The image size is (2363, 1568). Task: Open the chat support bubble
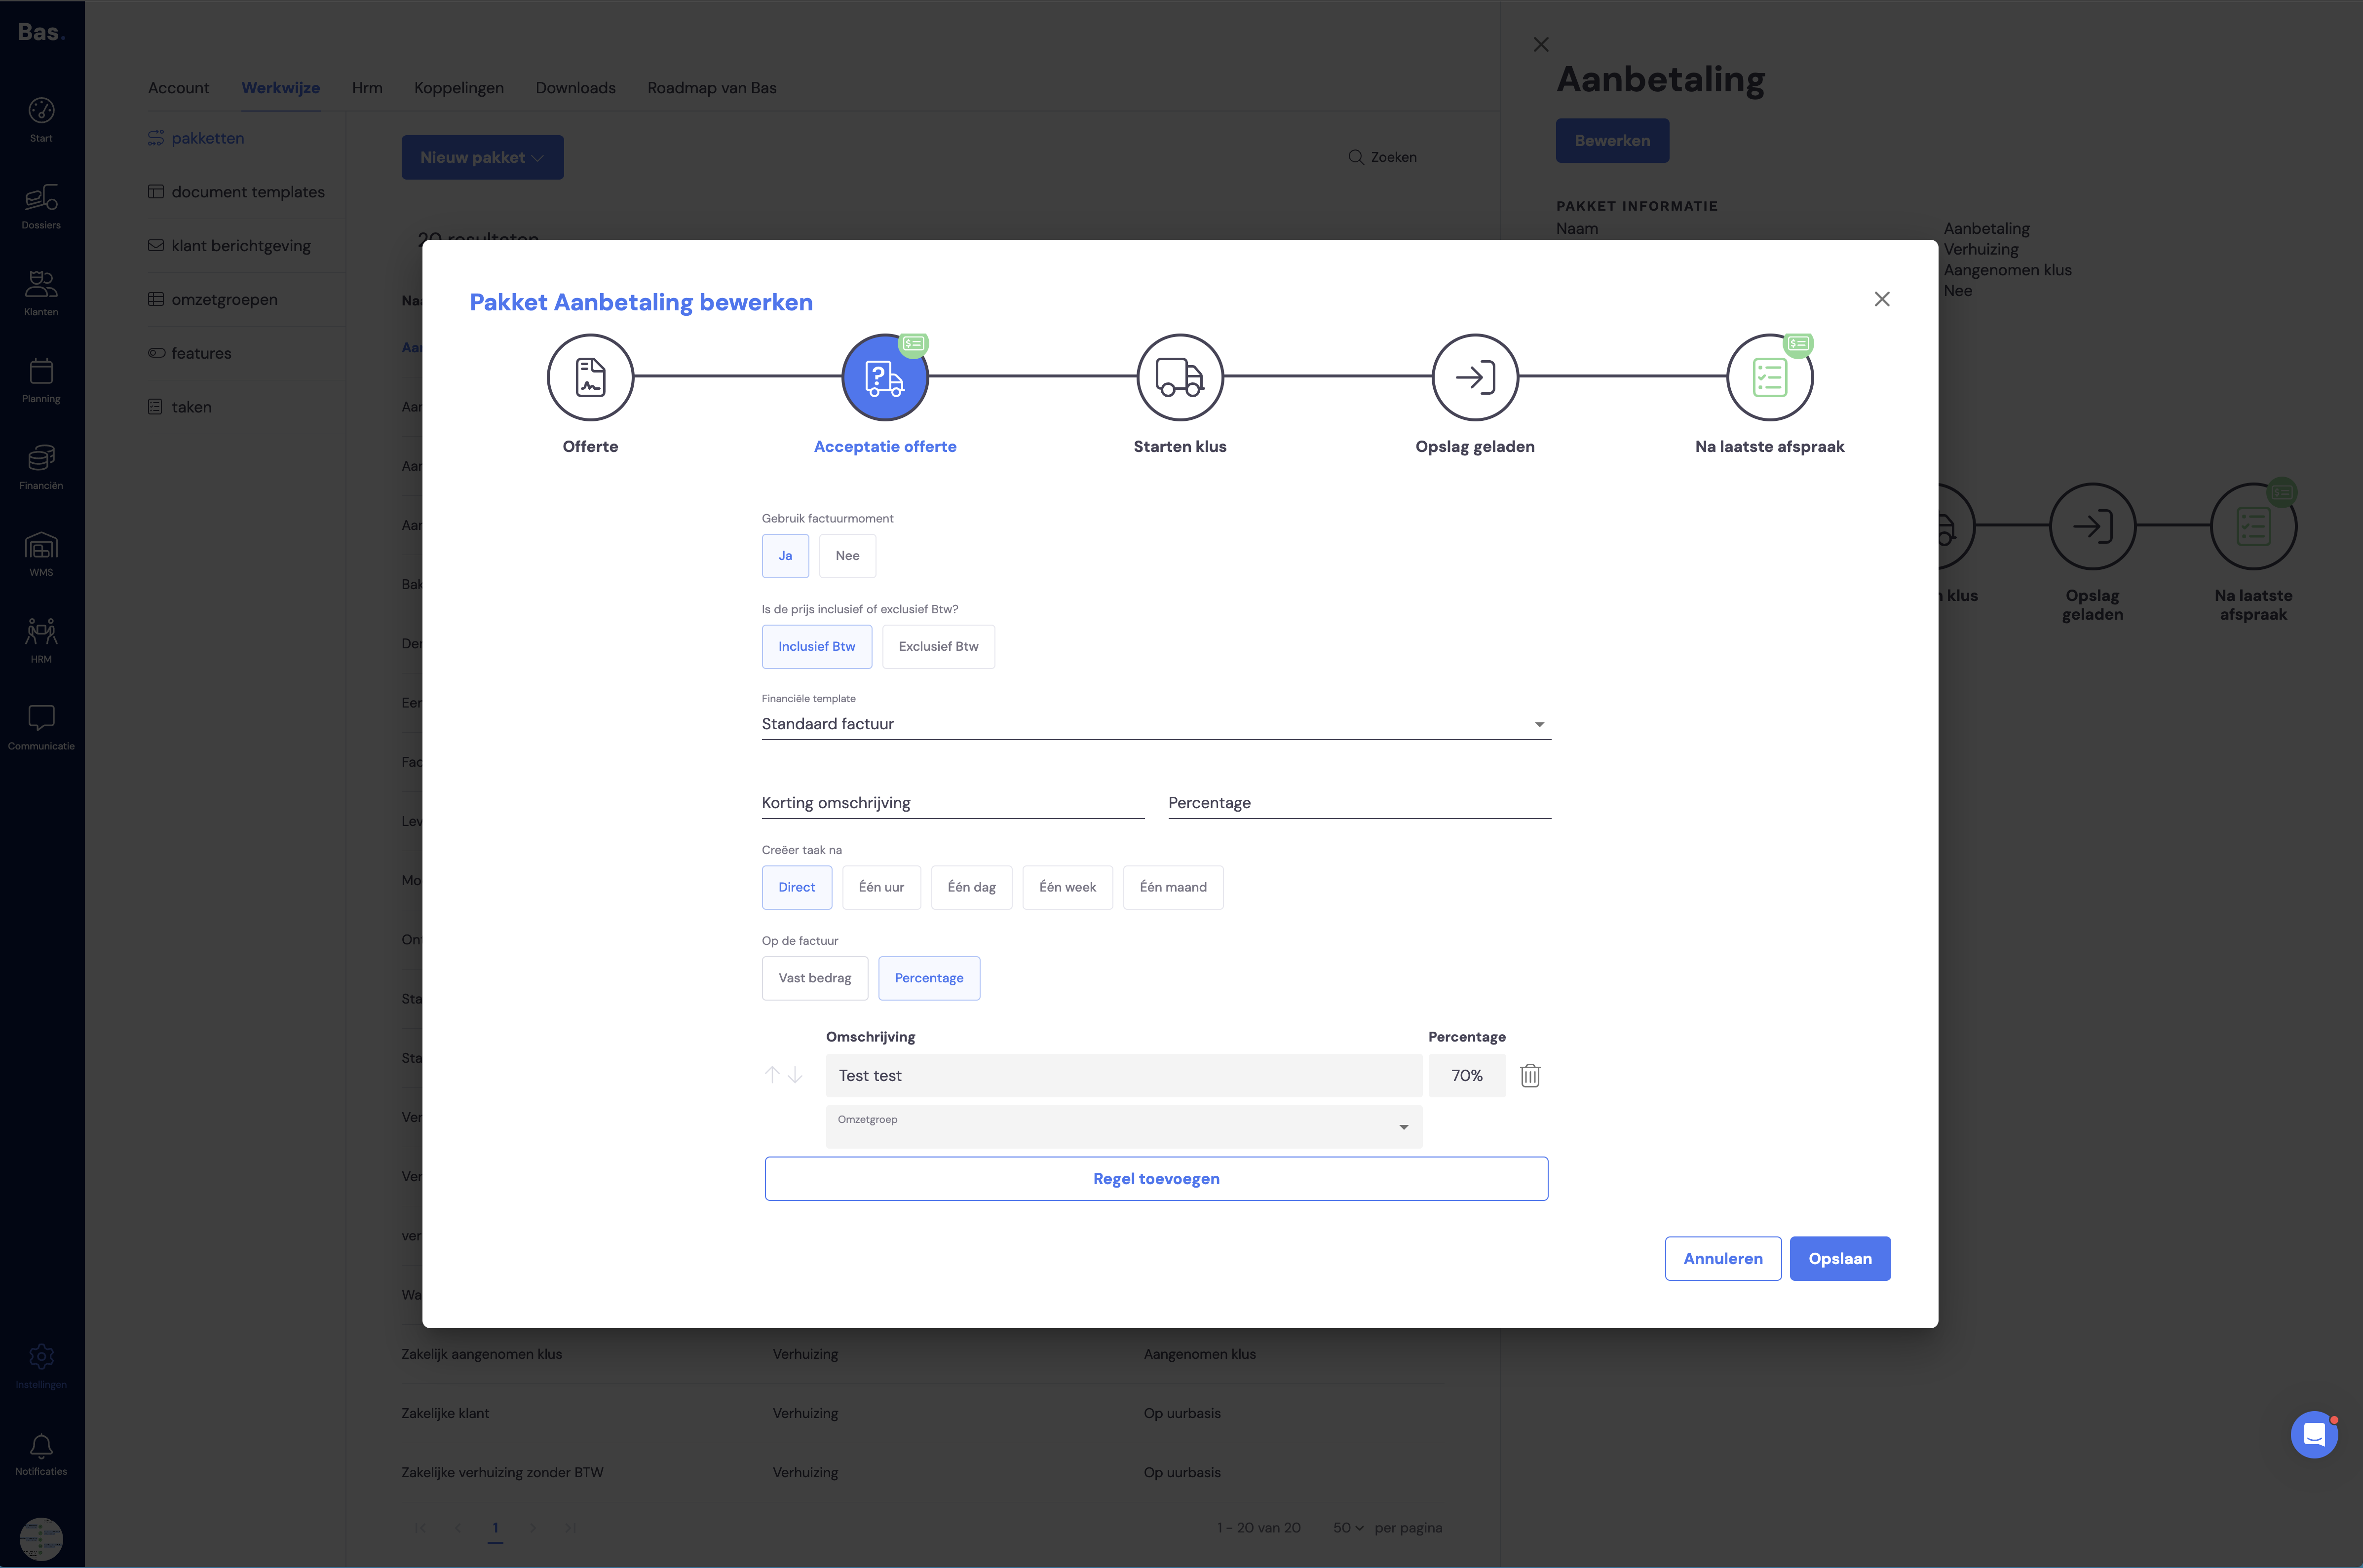point(2314,1435)
